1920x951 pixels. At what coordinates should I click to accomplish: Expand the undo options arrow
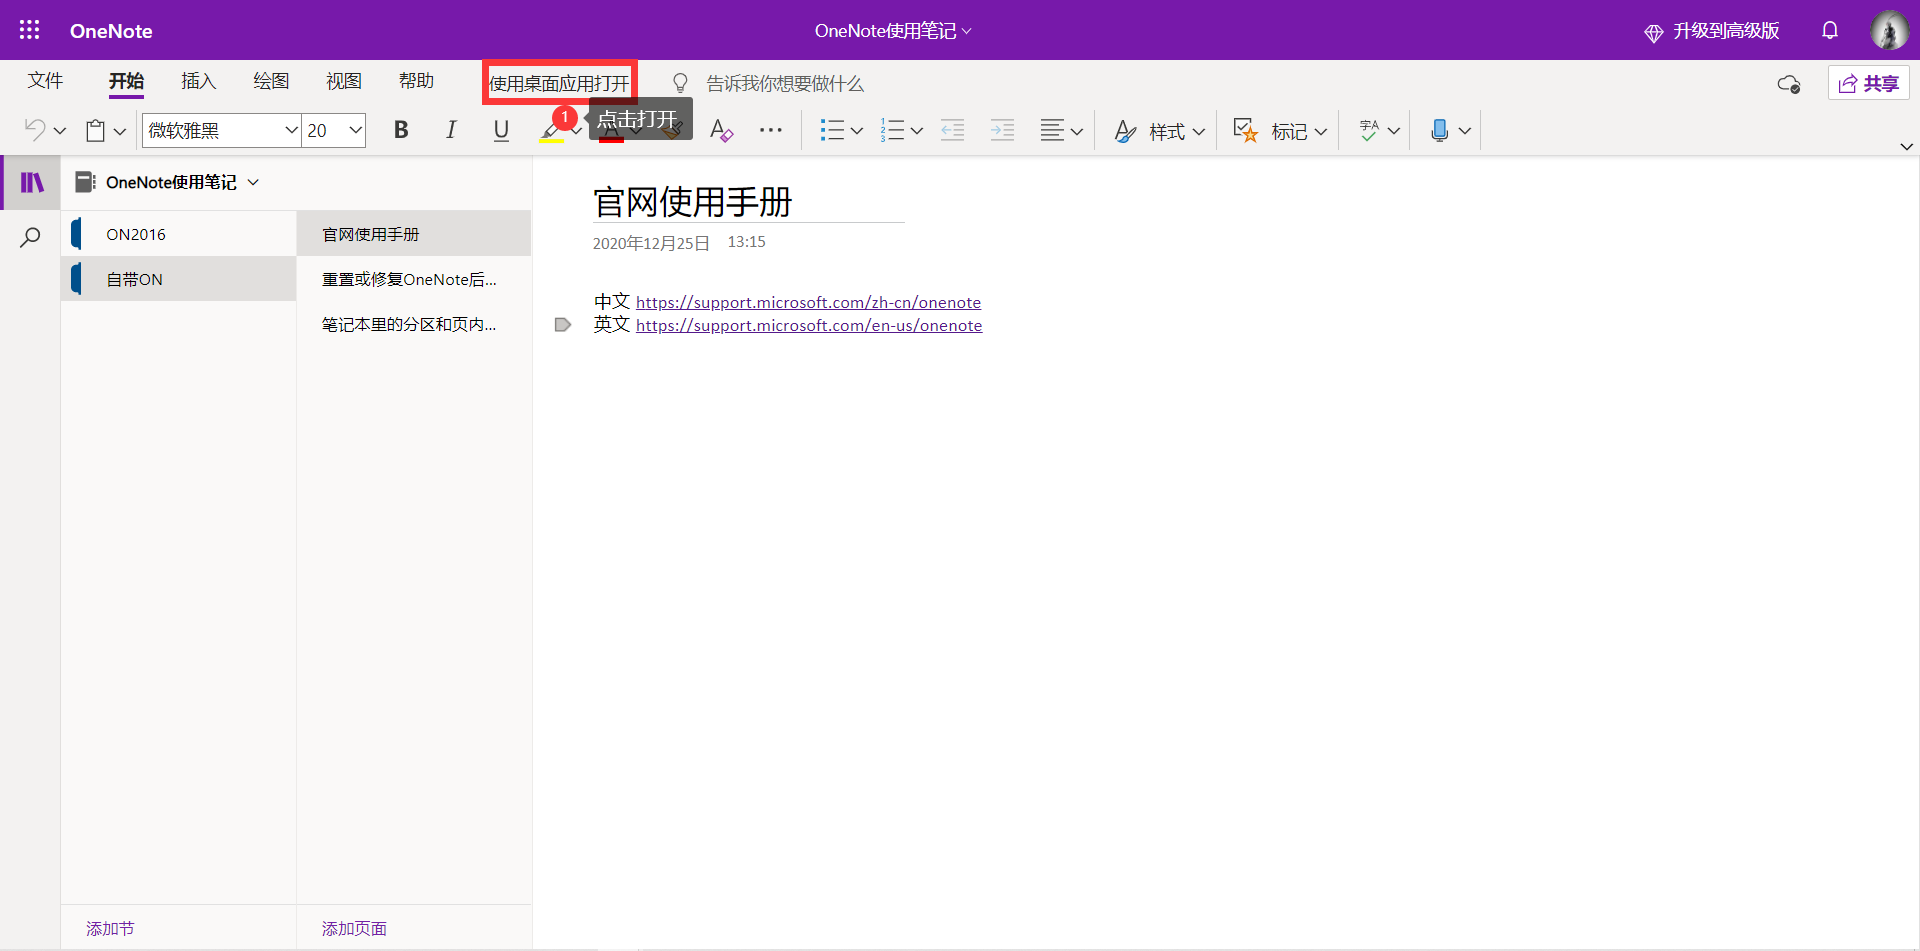60,131
